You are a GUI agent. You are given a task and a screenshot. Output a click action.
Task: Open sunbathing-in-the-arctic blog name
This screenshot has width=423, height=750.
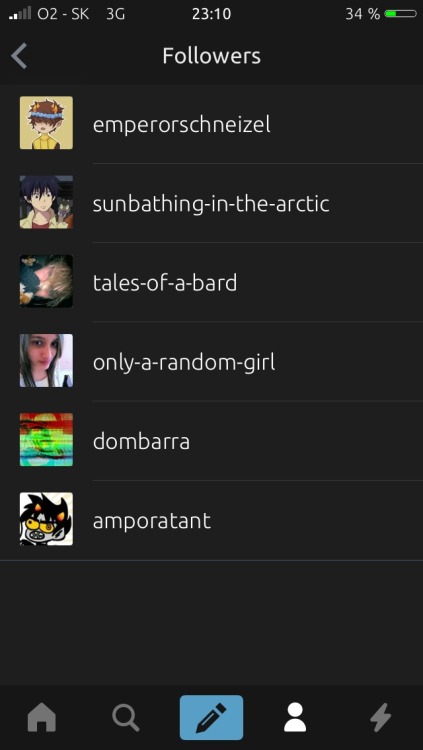211,204
